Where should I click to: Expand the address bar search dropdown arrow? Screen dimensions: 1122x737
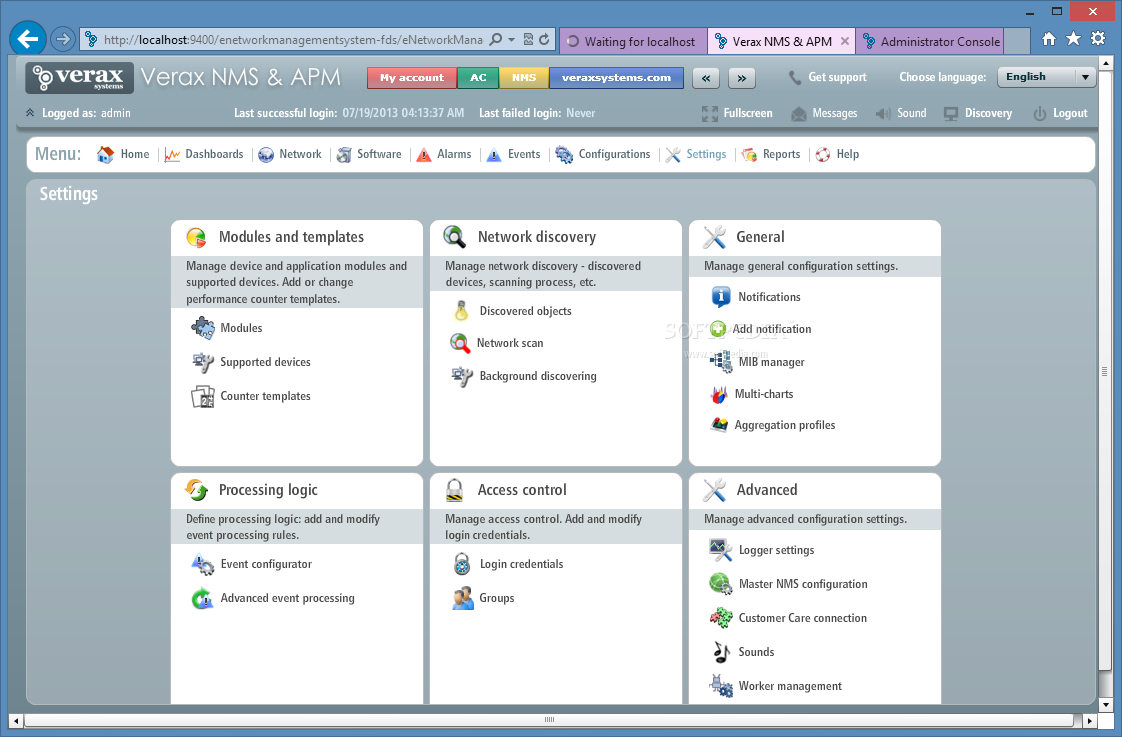(511, 40)
